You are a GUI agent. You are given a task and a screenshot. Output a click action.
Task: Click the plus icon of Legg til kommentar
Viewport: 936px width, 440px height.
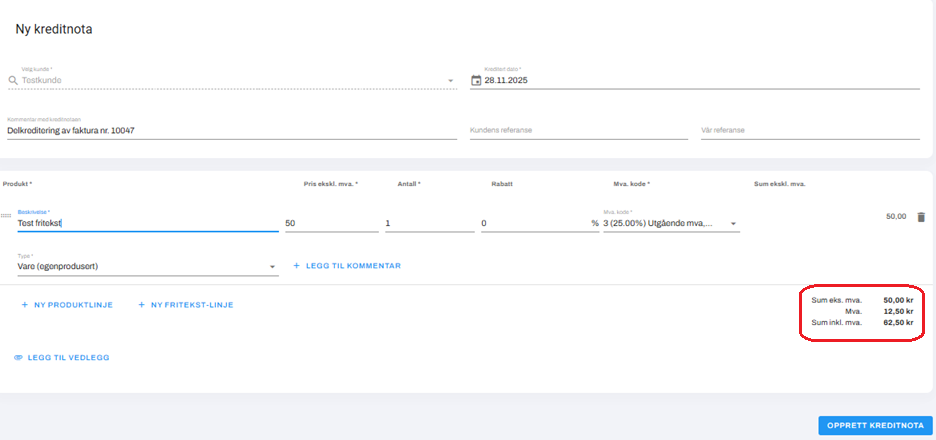296,266
